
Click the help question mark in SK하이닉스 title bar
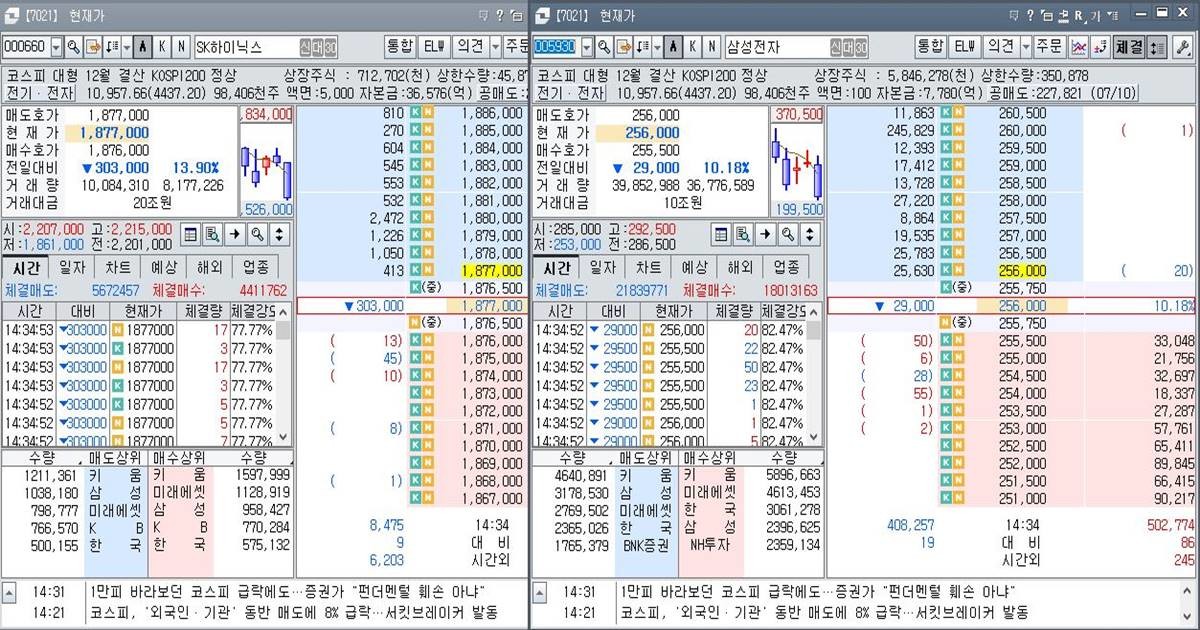pos(500,15)
